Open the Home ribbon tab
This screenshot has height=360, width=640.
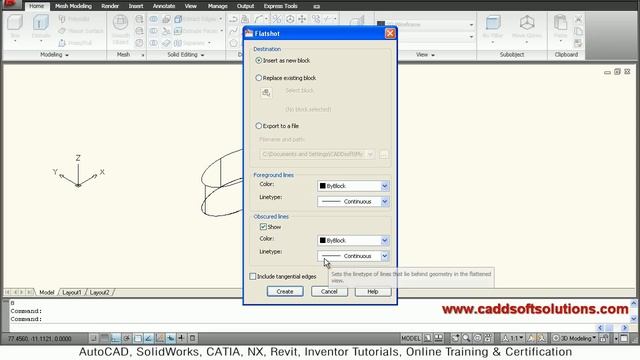click(37, 6)
